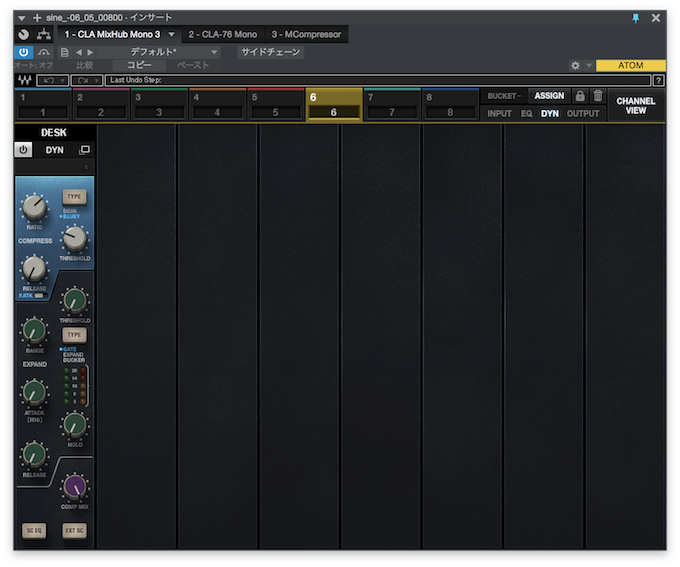The height and width of the screenshot is (567, 680).
Task: Switch to the 2 - CLA-76 Mono tab
Action: [222, 34]
